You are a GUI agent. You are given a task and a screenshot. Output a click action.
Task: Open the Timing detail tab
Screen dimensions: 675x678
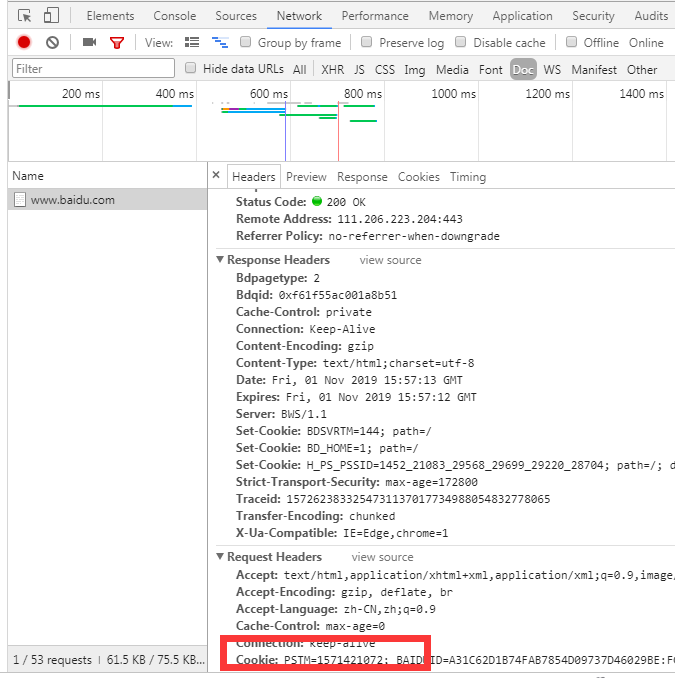tap(468, 177)
